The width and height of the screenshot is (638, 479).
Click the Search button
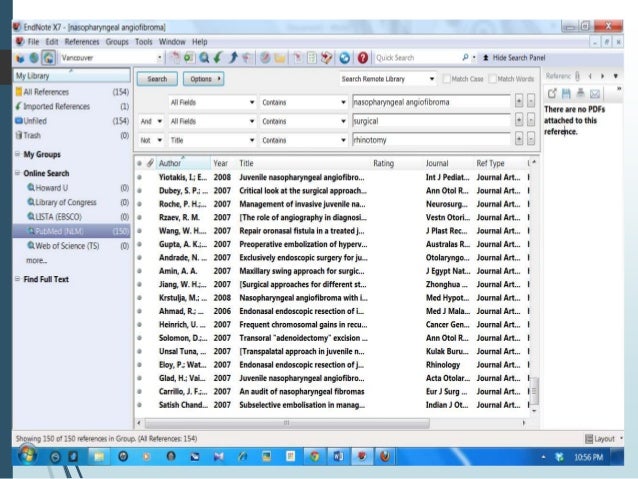(157, 79)
